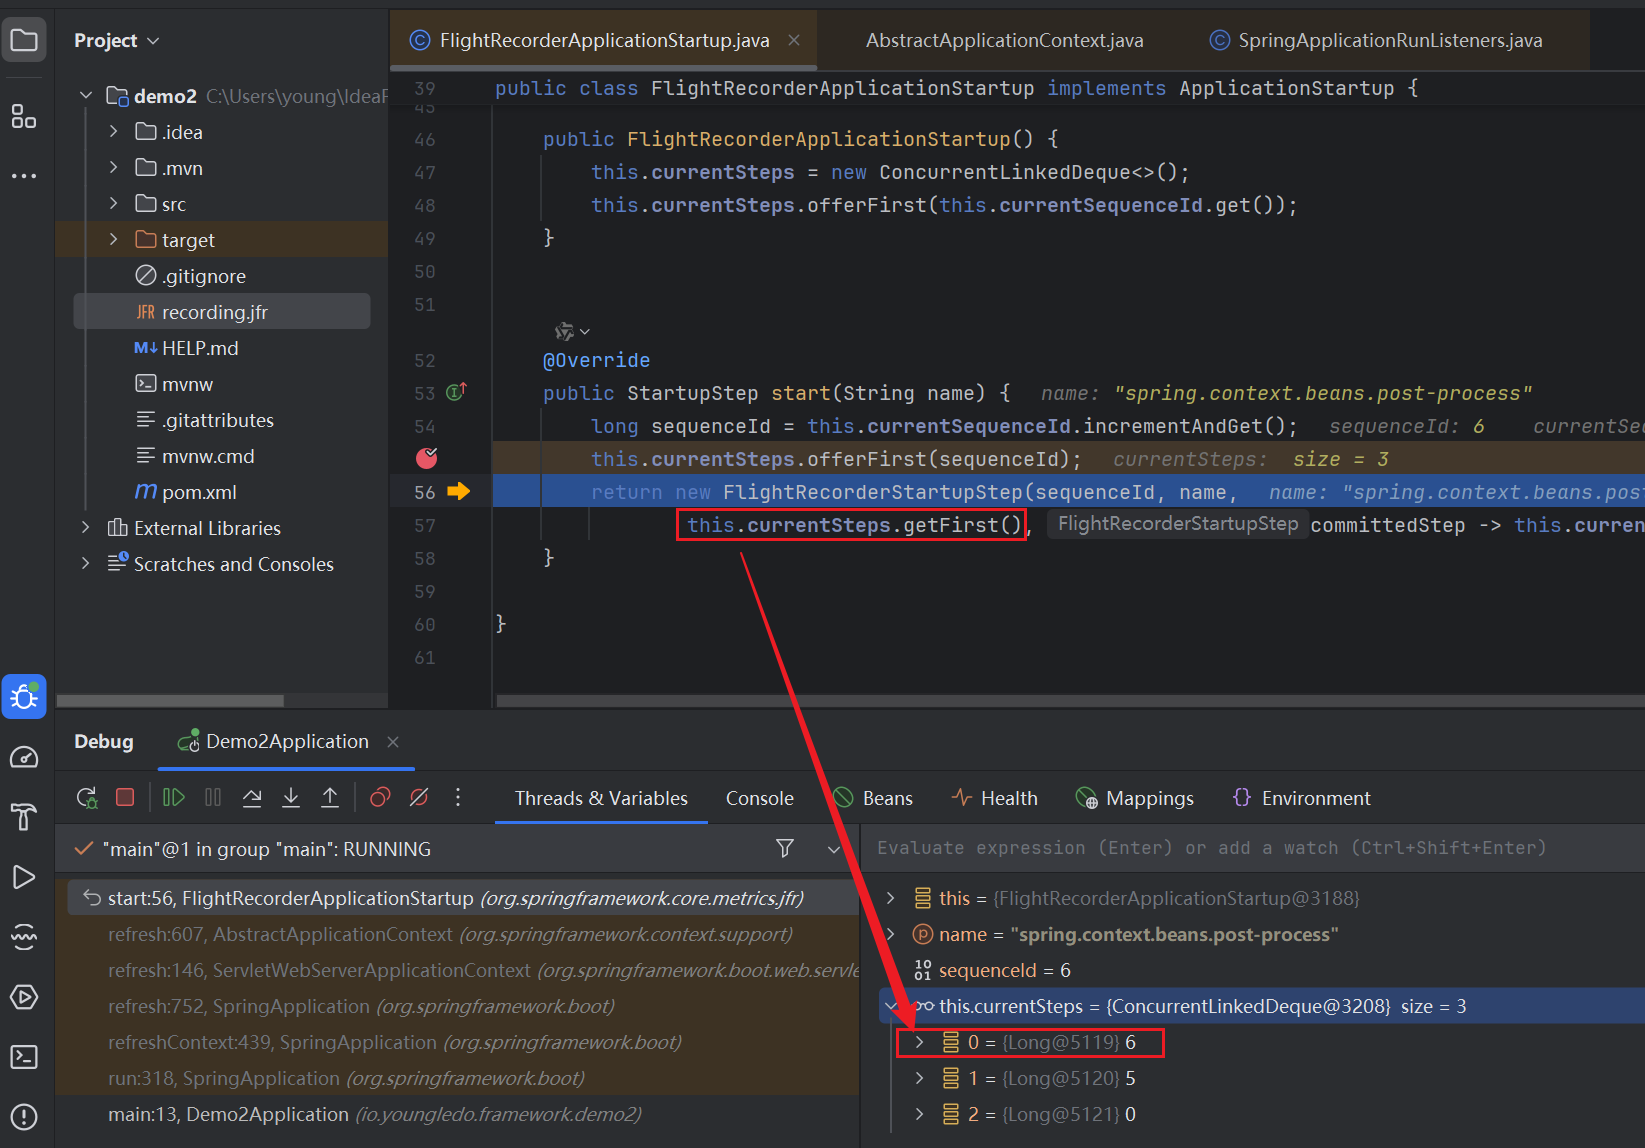Show more tool windows ellipsis icon
Image resolution: width=1645 pixels, height=1148 pixels.
pyautogui.click(x=24, y=175)
